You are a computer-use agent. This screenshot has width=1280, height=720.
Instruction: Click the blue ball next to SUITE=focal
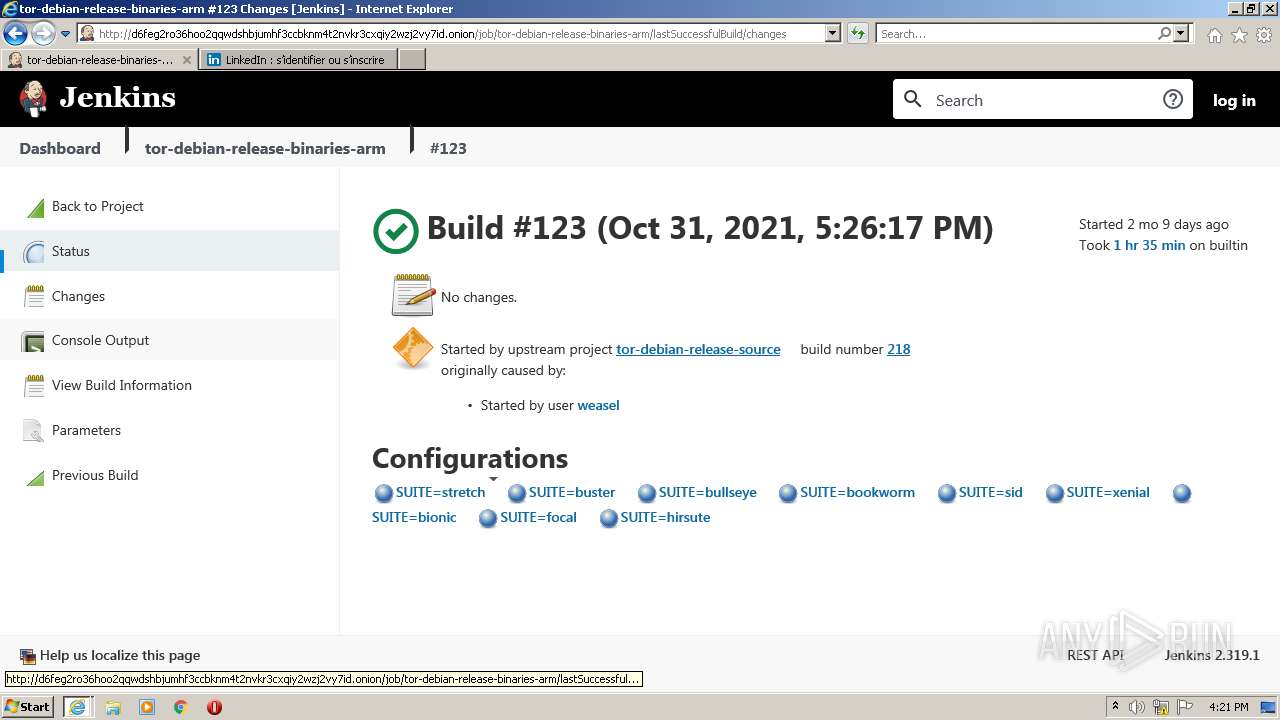[x=487, y=518]
